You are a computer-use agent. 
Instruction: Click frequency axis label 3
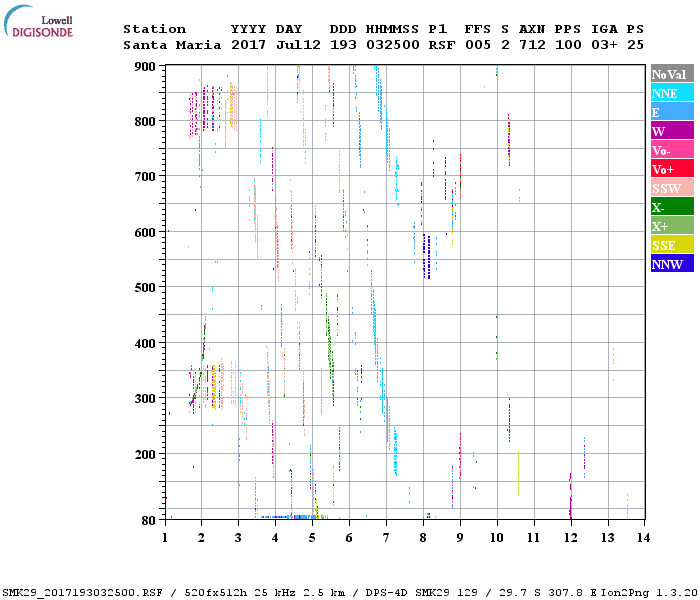pos(238,538)
